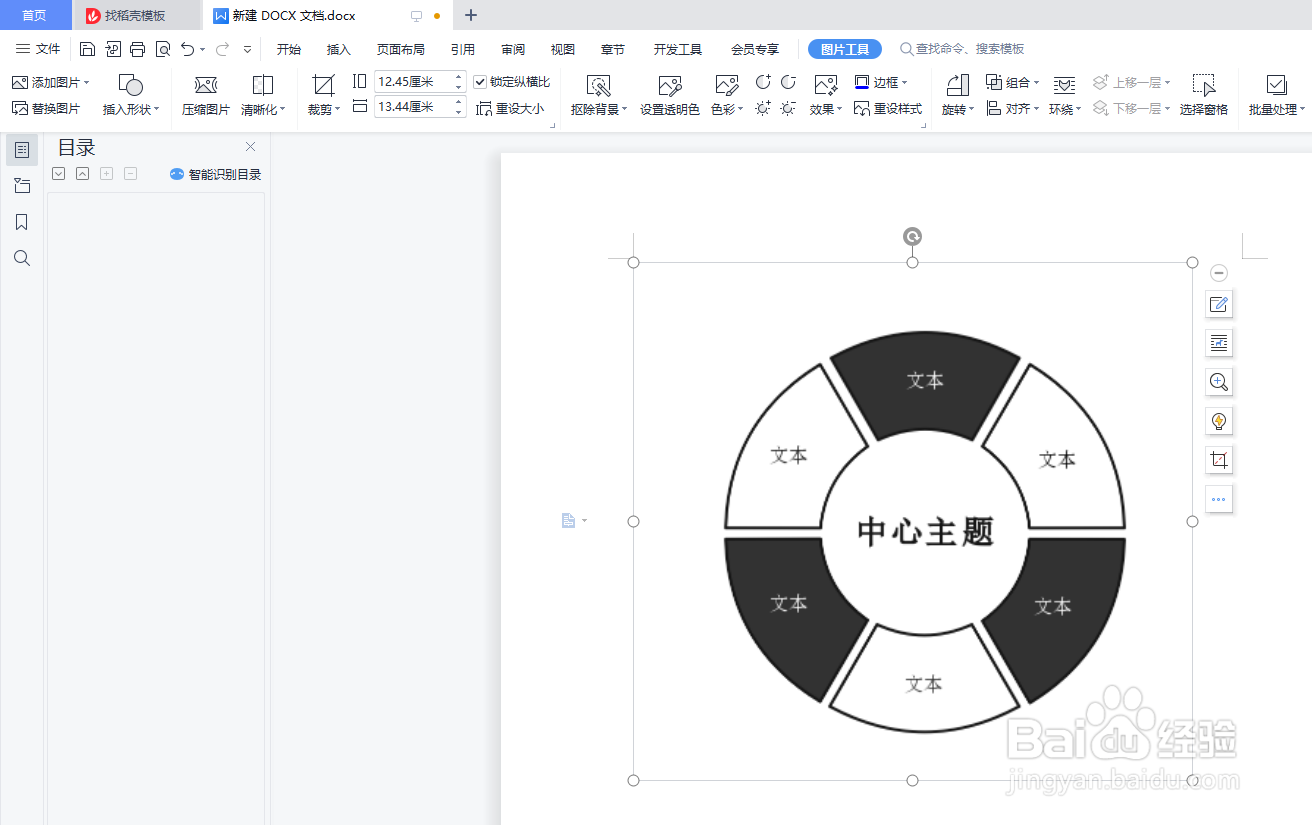Viewport: 1312px width, 825px height.
Task: Click the Redo arrow icon
Action: click(x=222, y=49)
